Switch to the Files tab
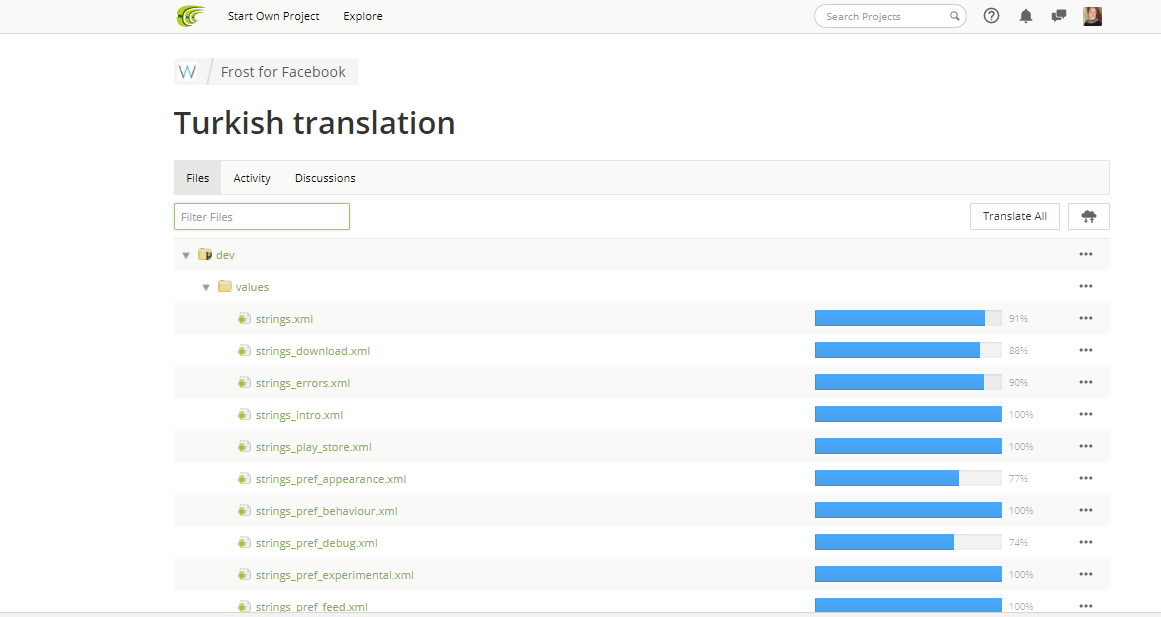 198,178
